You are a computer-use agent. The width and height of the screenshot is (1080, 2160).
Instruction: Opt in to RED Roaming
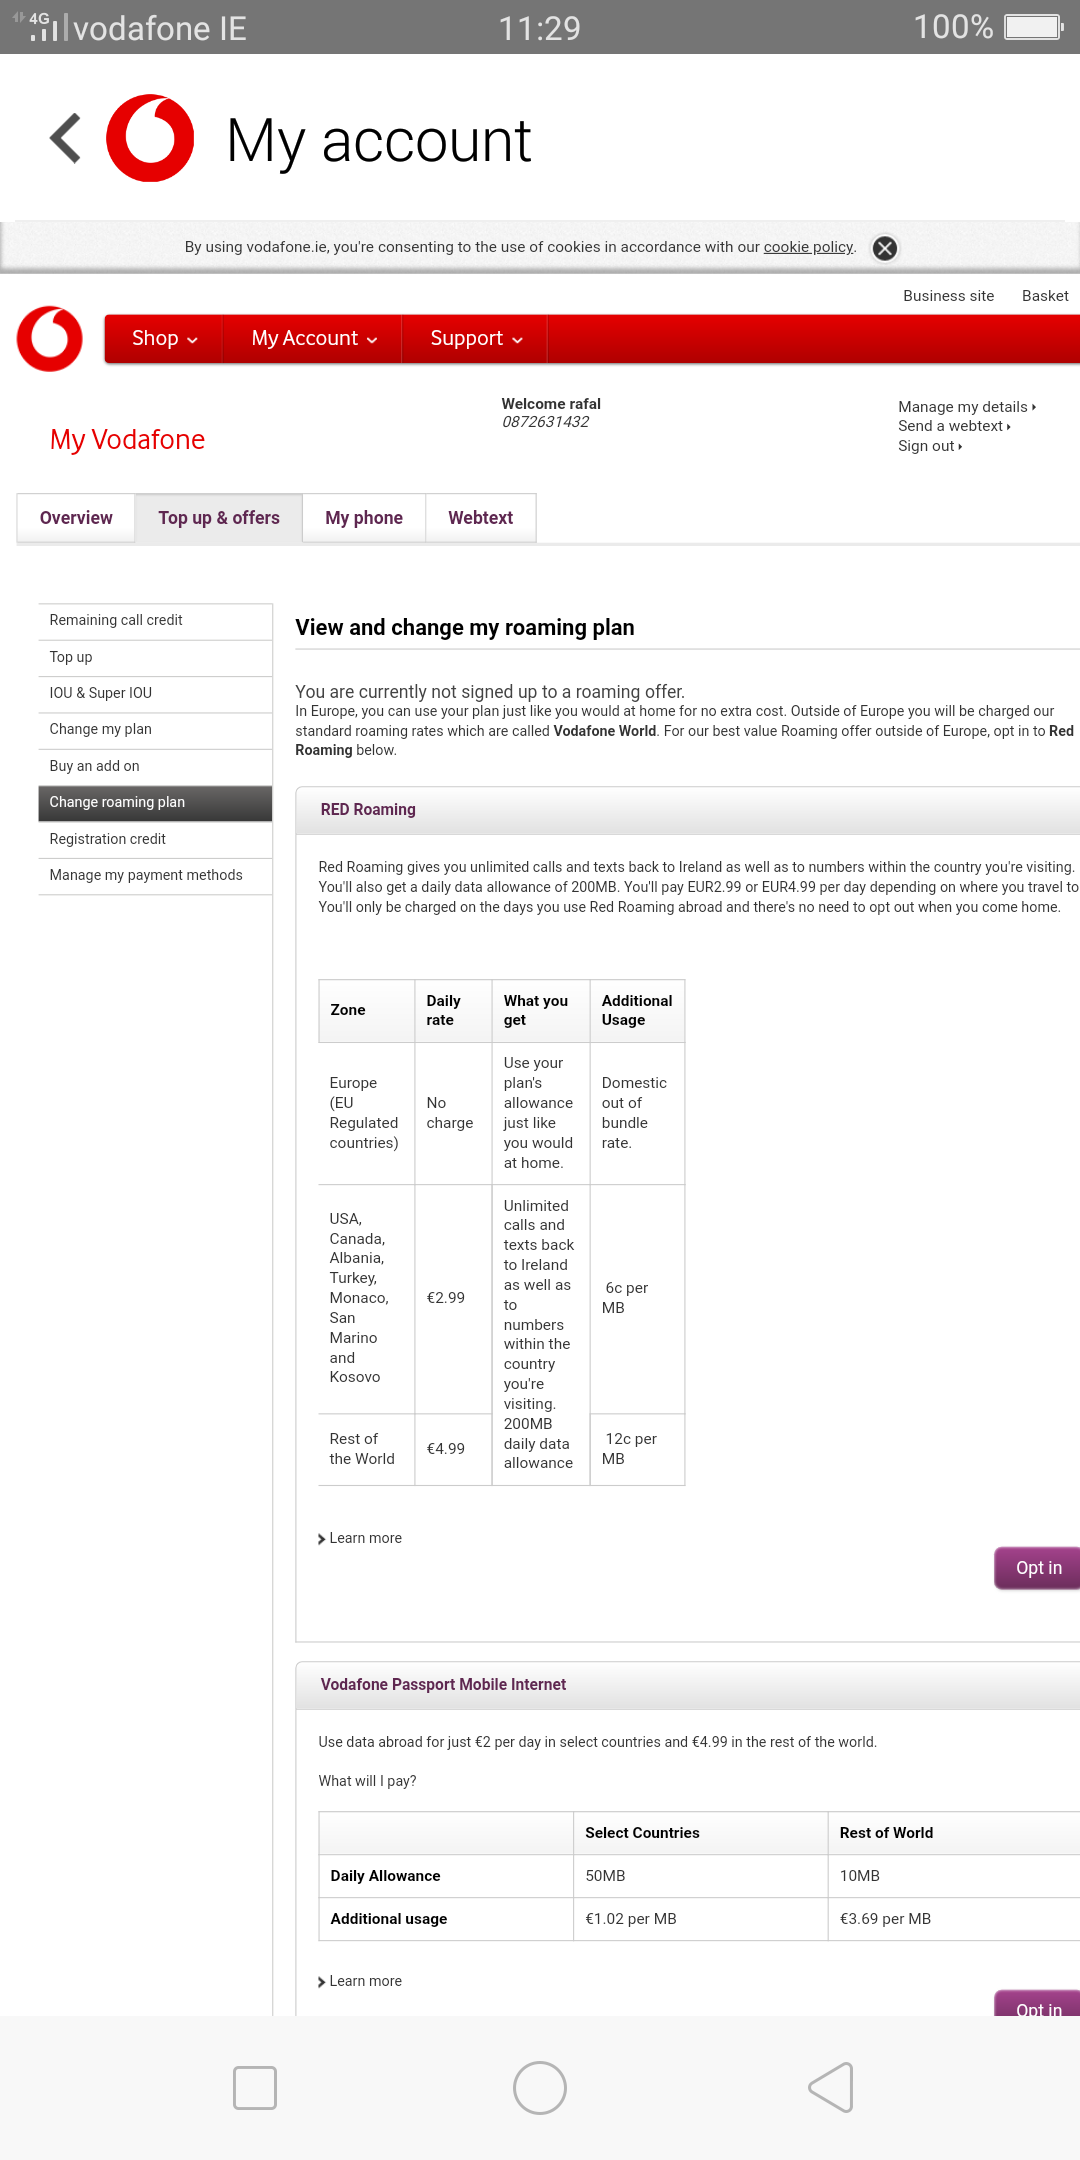tap(1038, 1568)
